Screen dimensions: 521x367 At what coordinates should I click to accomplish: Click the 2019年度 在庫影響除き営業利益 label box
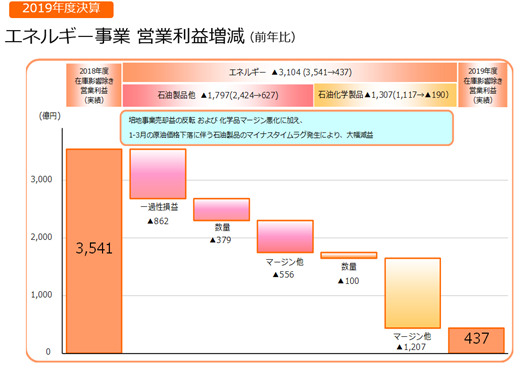tap(483, 85)
